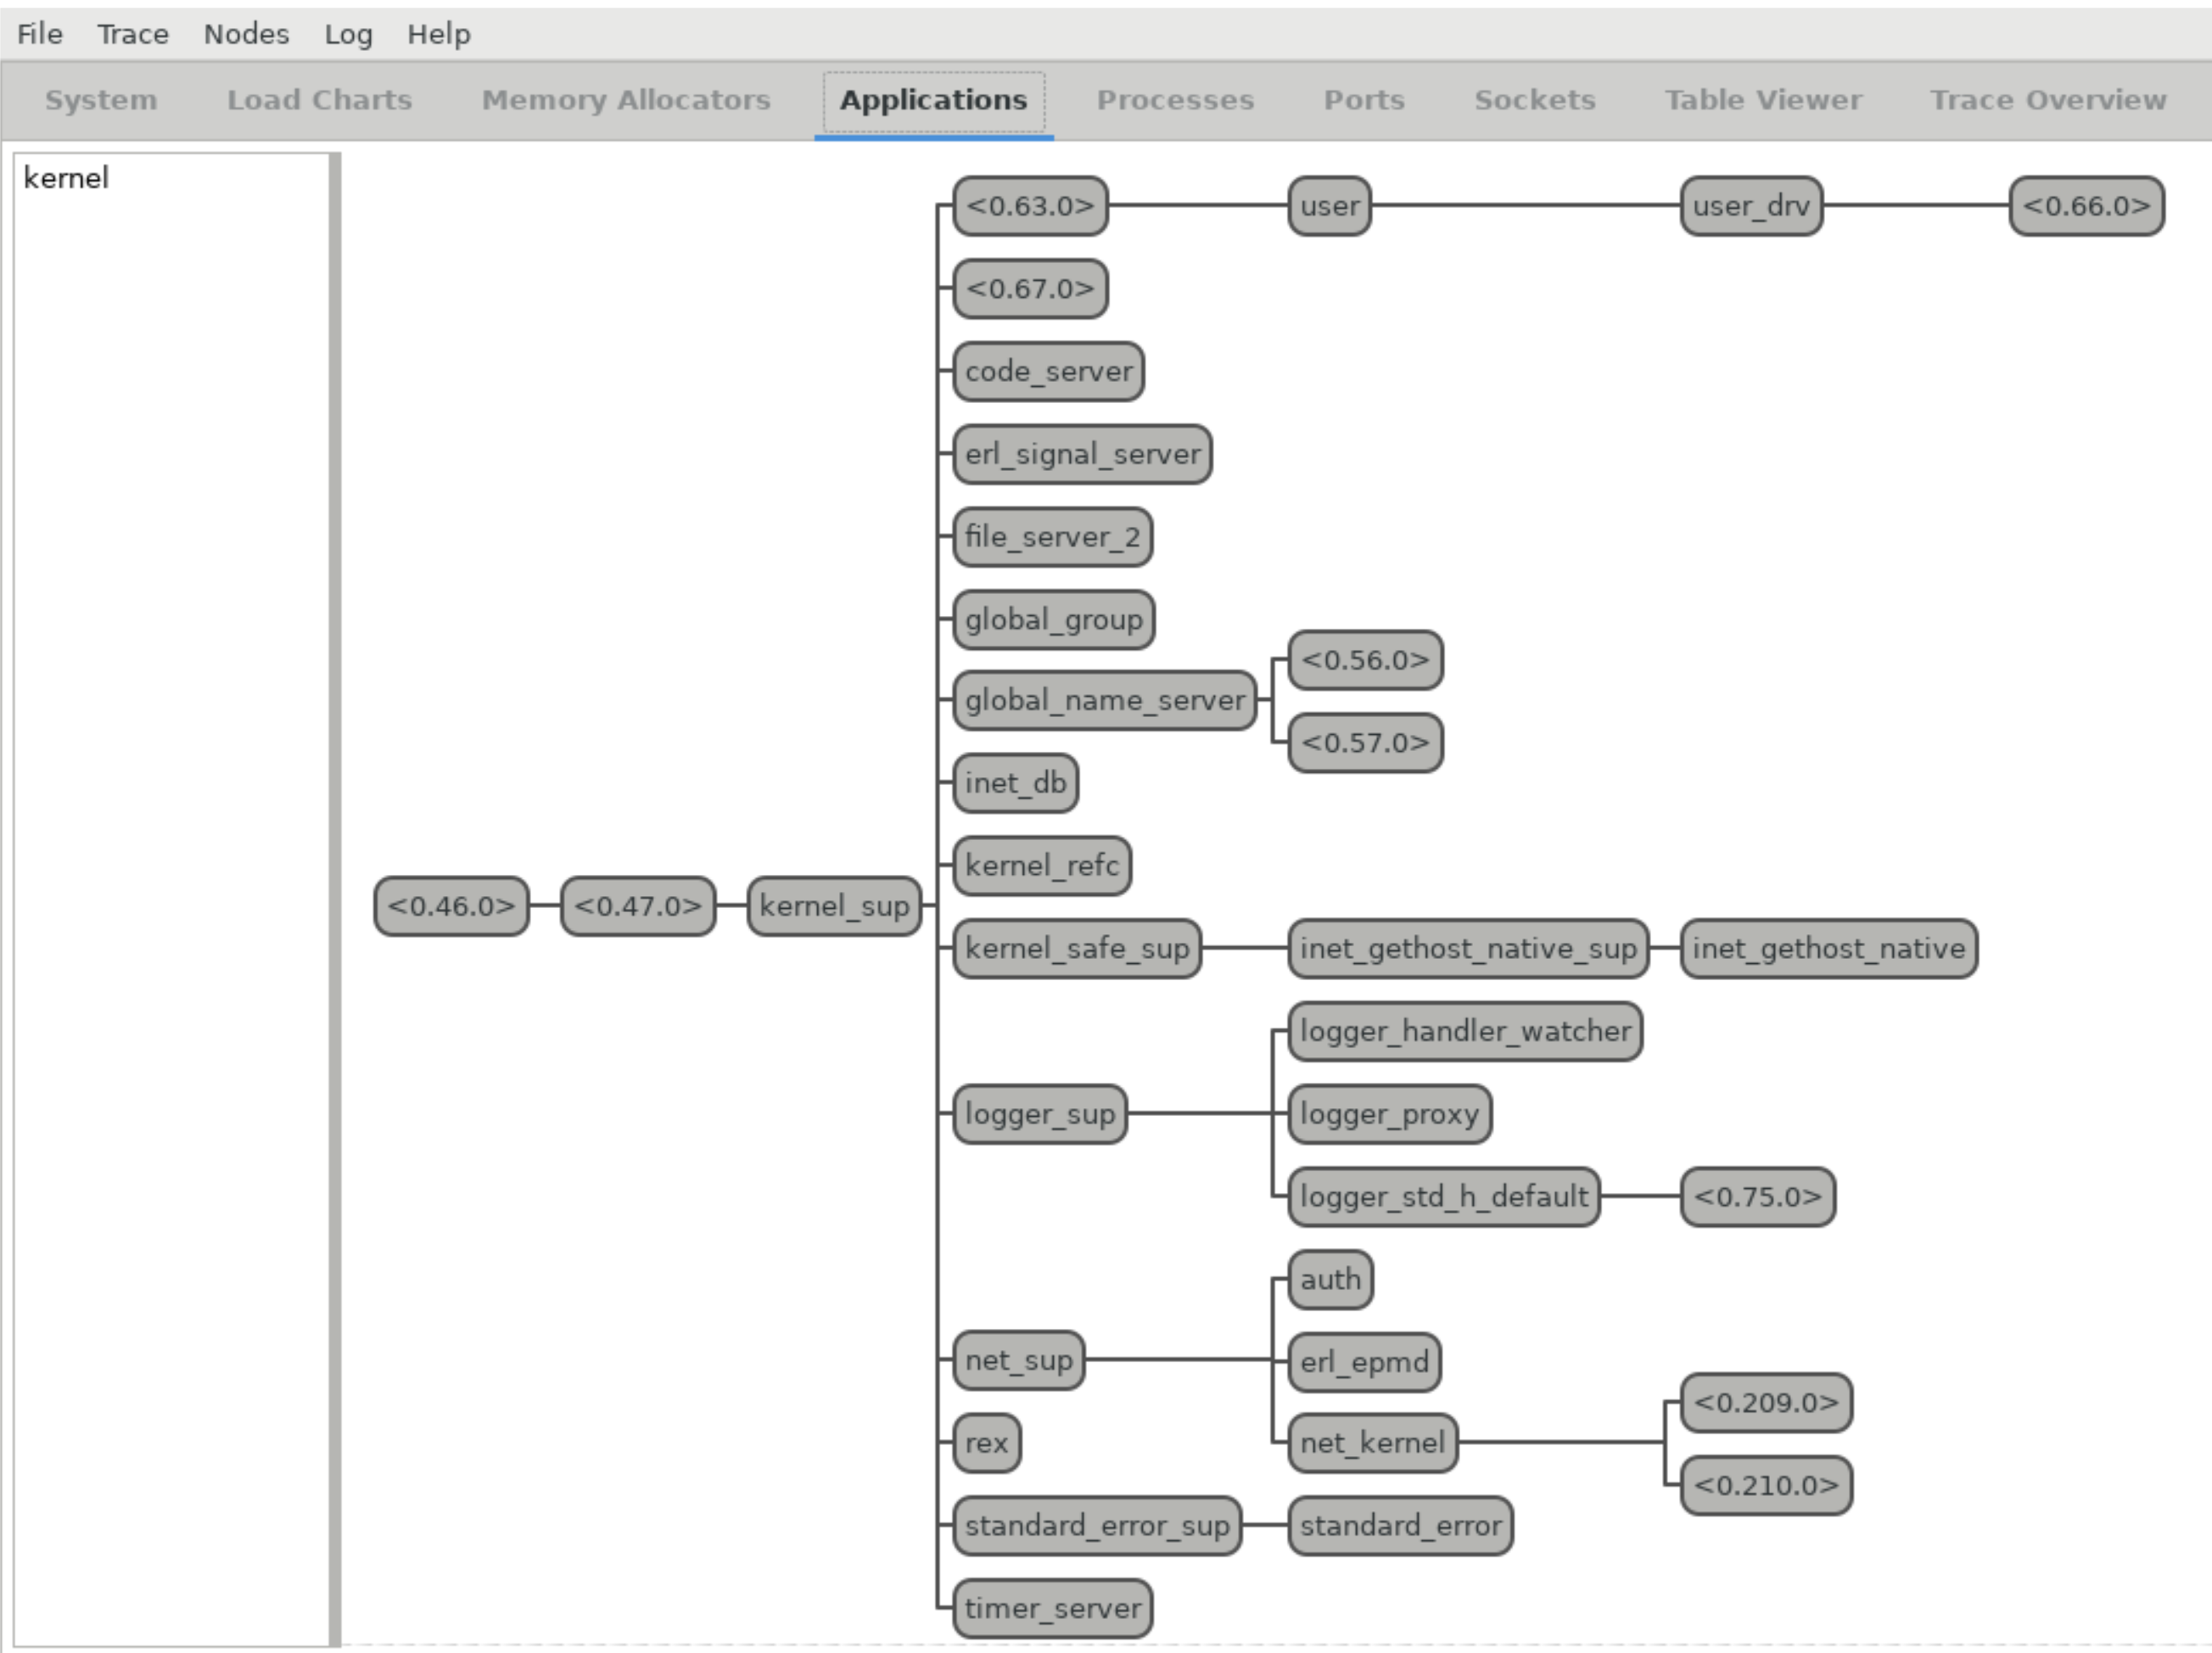Screen dimensions: 2212x1653
Task: Select the logger_sup node
Action: (1040, 1114)
